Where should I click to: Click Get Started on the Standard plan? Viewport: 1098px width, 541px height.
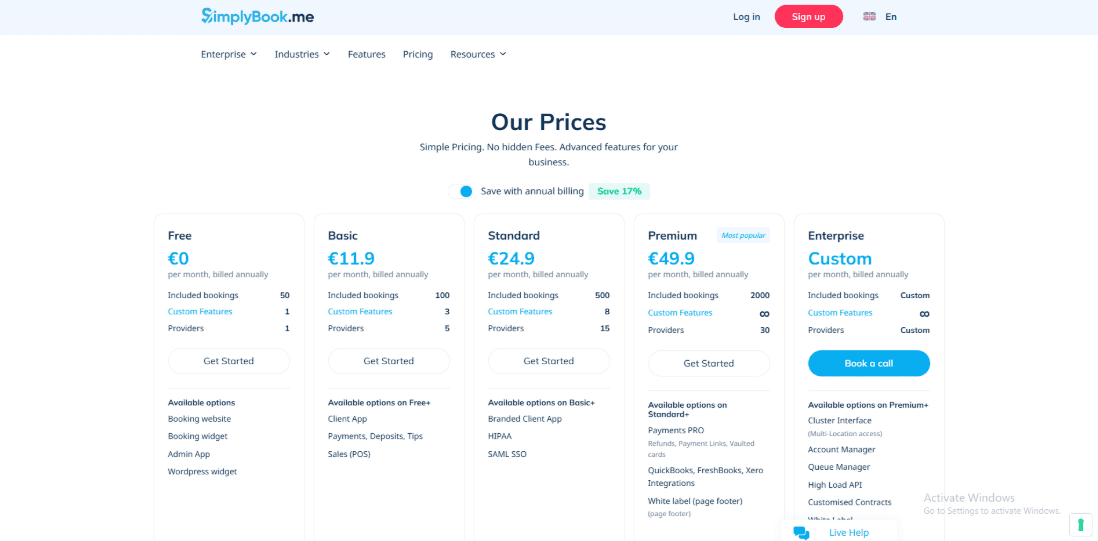coord(549,361)
